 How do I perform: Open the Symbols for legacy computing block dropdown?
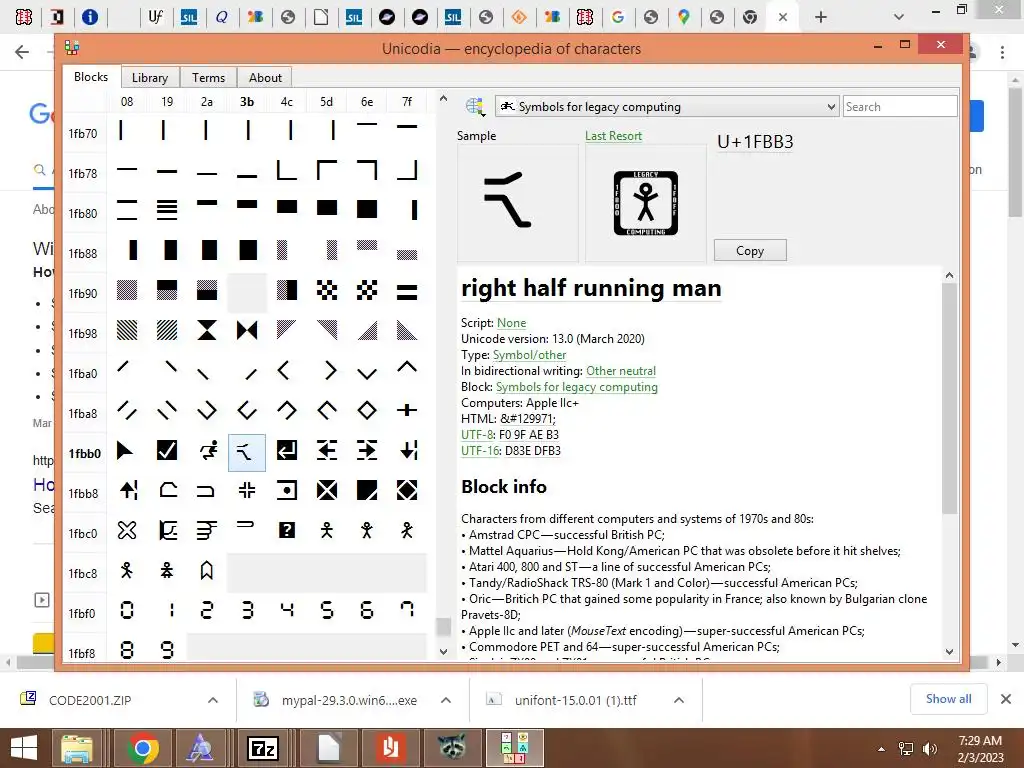tap(667, 106)
